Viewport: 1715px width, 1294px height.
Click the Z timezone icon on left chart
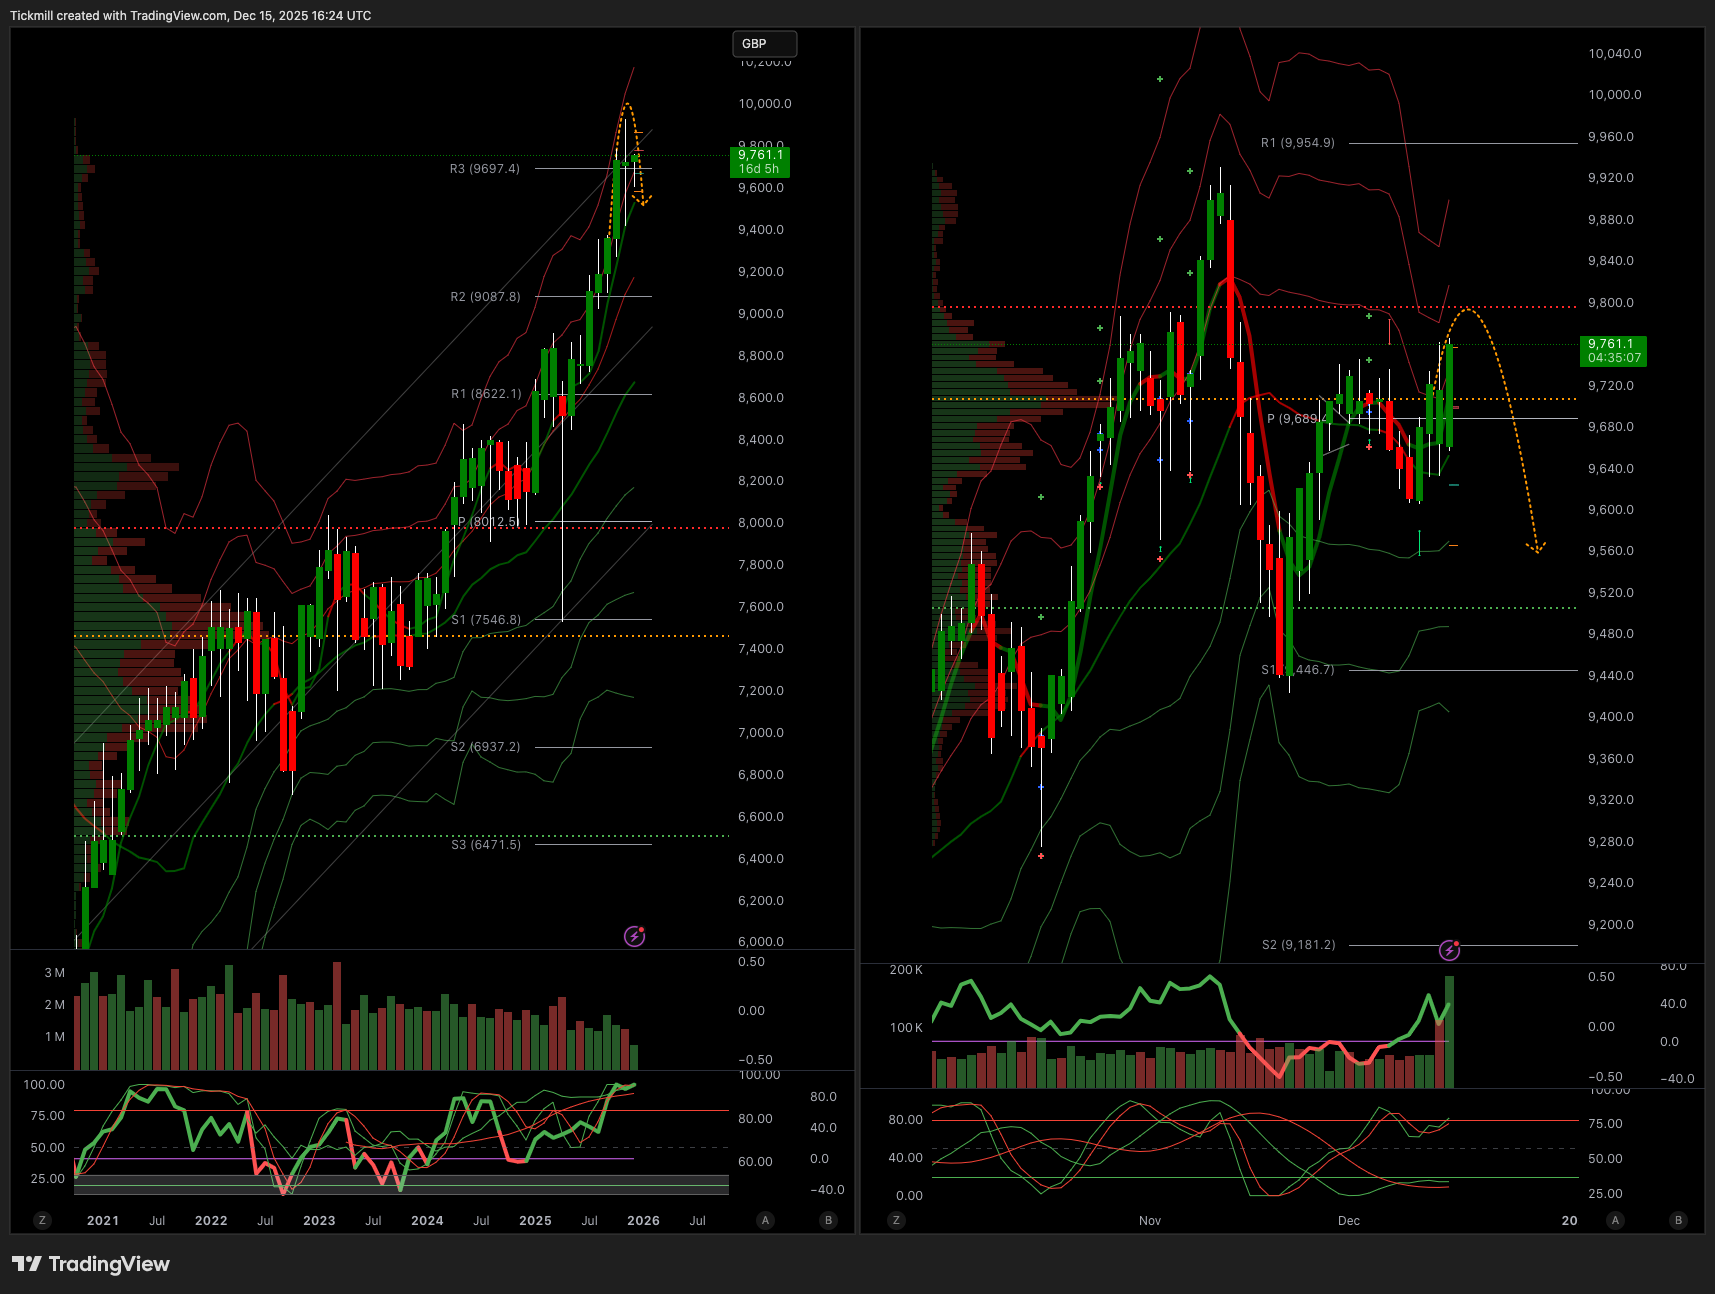[x=42, y=1220]
